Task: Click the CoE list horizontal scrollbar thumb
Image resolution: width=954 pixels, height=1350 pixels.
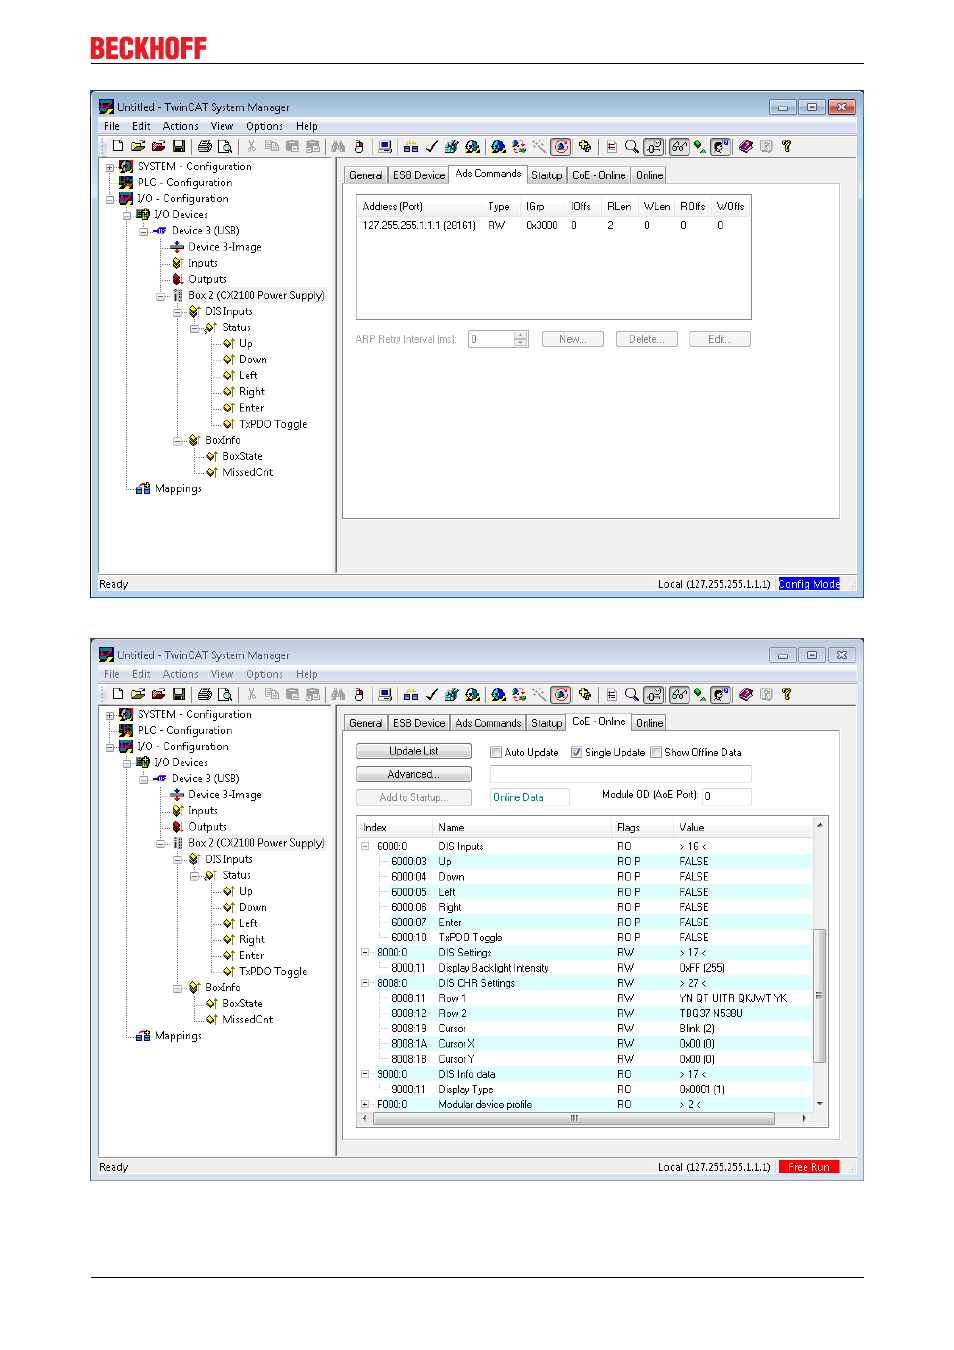Action: 574,1119
